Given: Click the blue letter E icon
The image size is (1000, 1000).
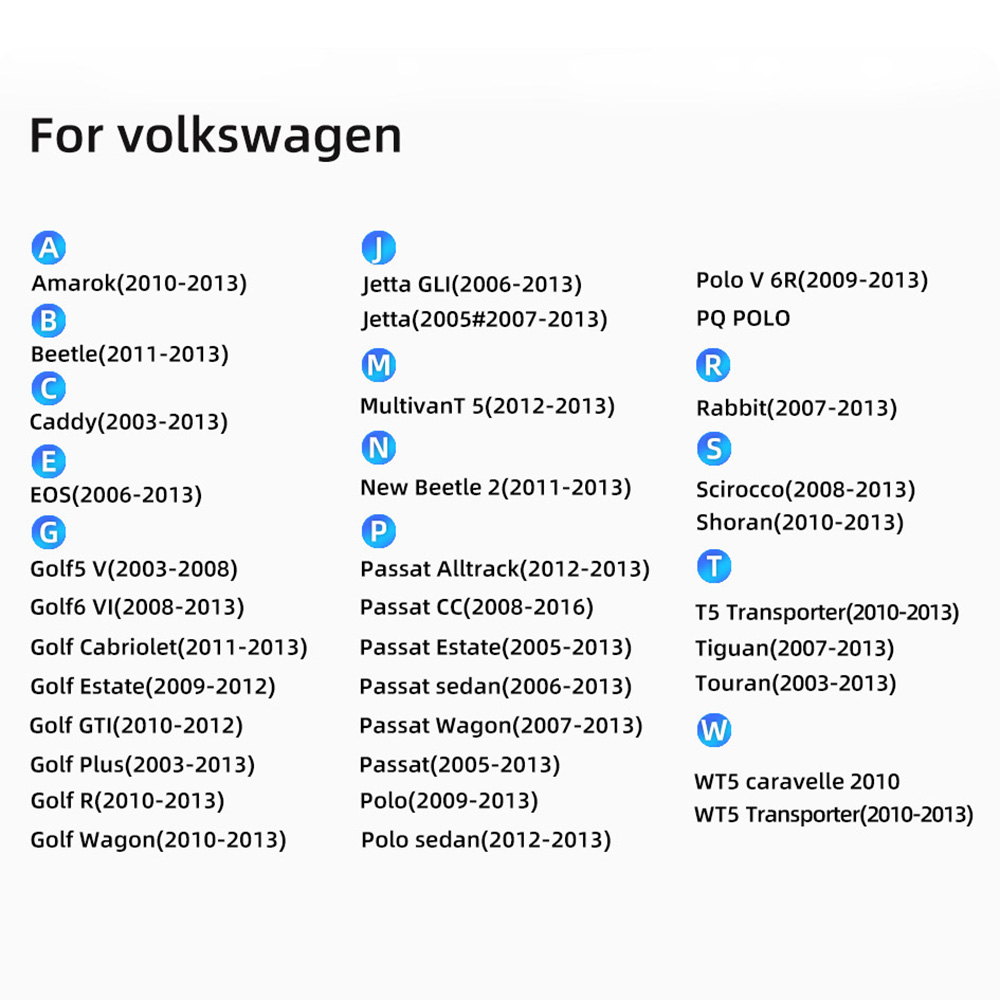Looking at the screenshot, I should (x=48, y=461).
